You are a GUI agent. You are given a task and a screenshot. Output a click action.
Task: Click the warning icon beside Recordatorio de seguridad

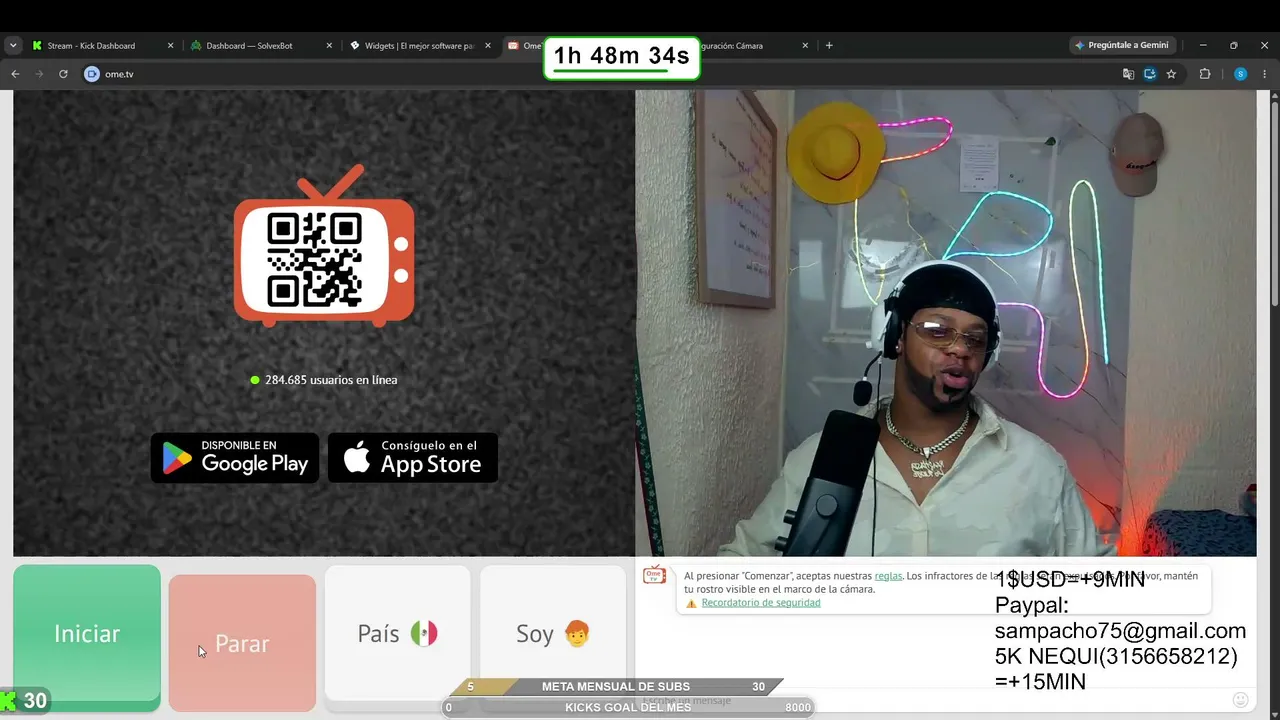point(691,603)
